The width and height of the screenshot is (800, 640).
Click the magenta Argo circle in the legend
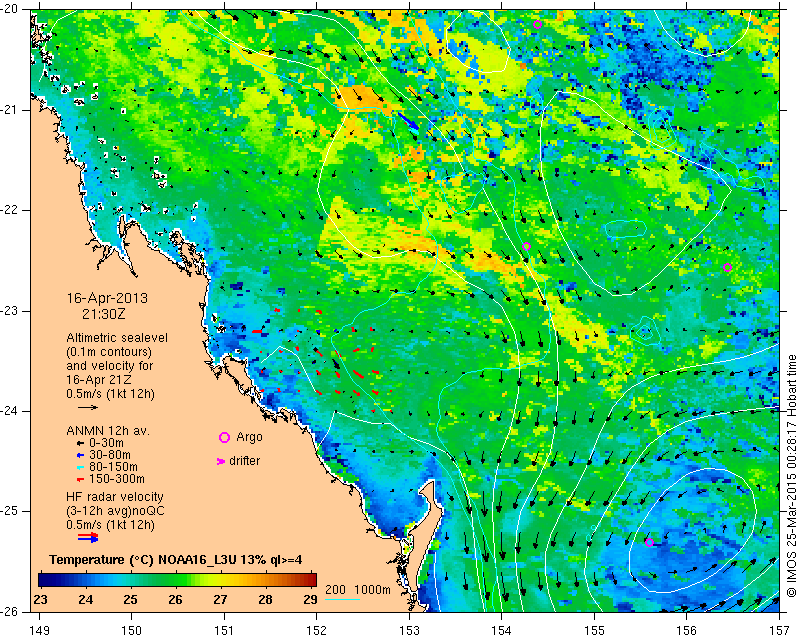tap(224, 437)
